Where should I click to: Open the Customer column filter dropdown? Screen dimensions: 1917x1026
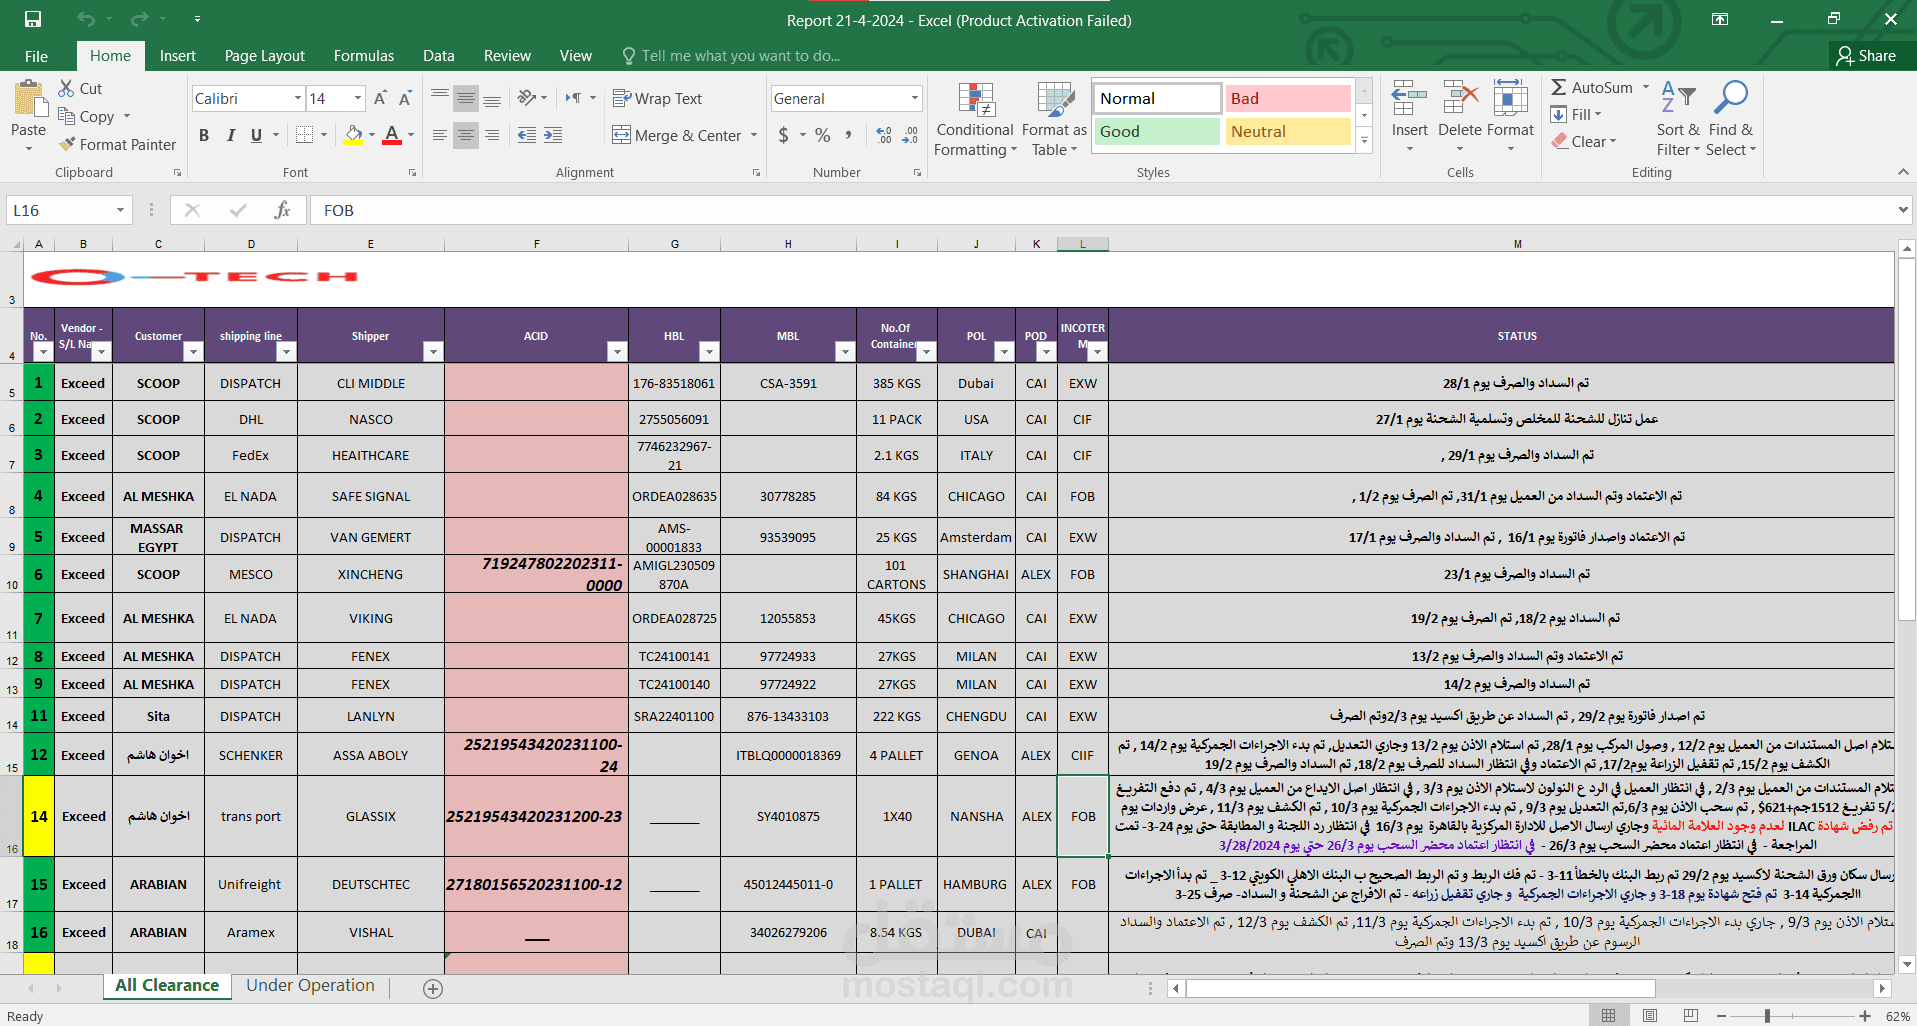tap(193, 352)
